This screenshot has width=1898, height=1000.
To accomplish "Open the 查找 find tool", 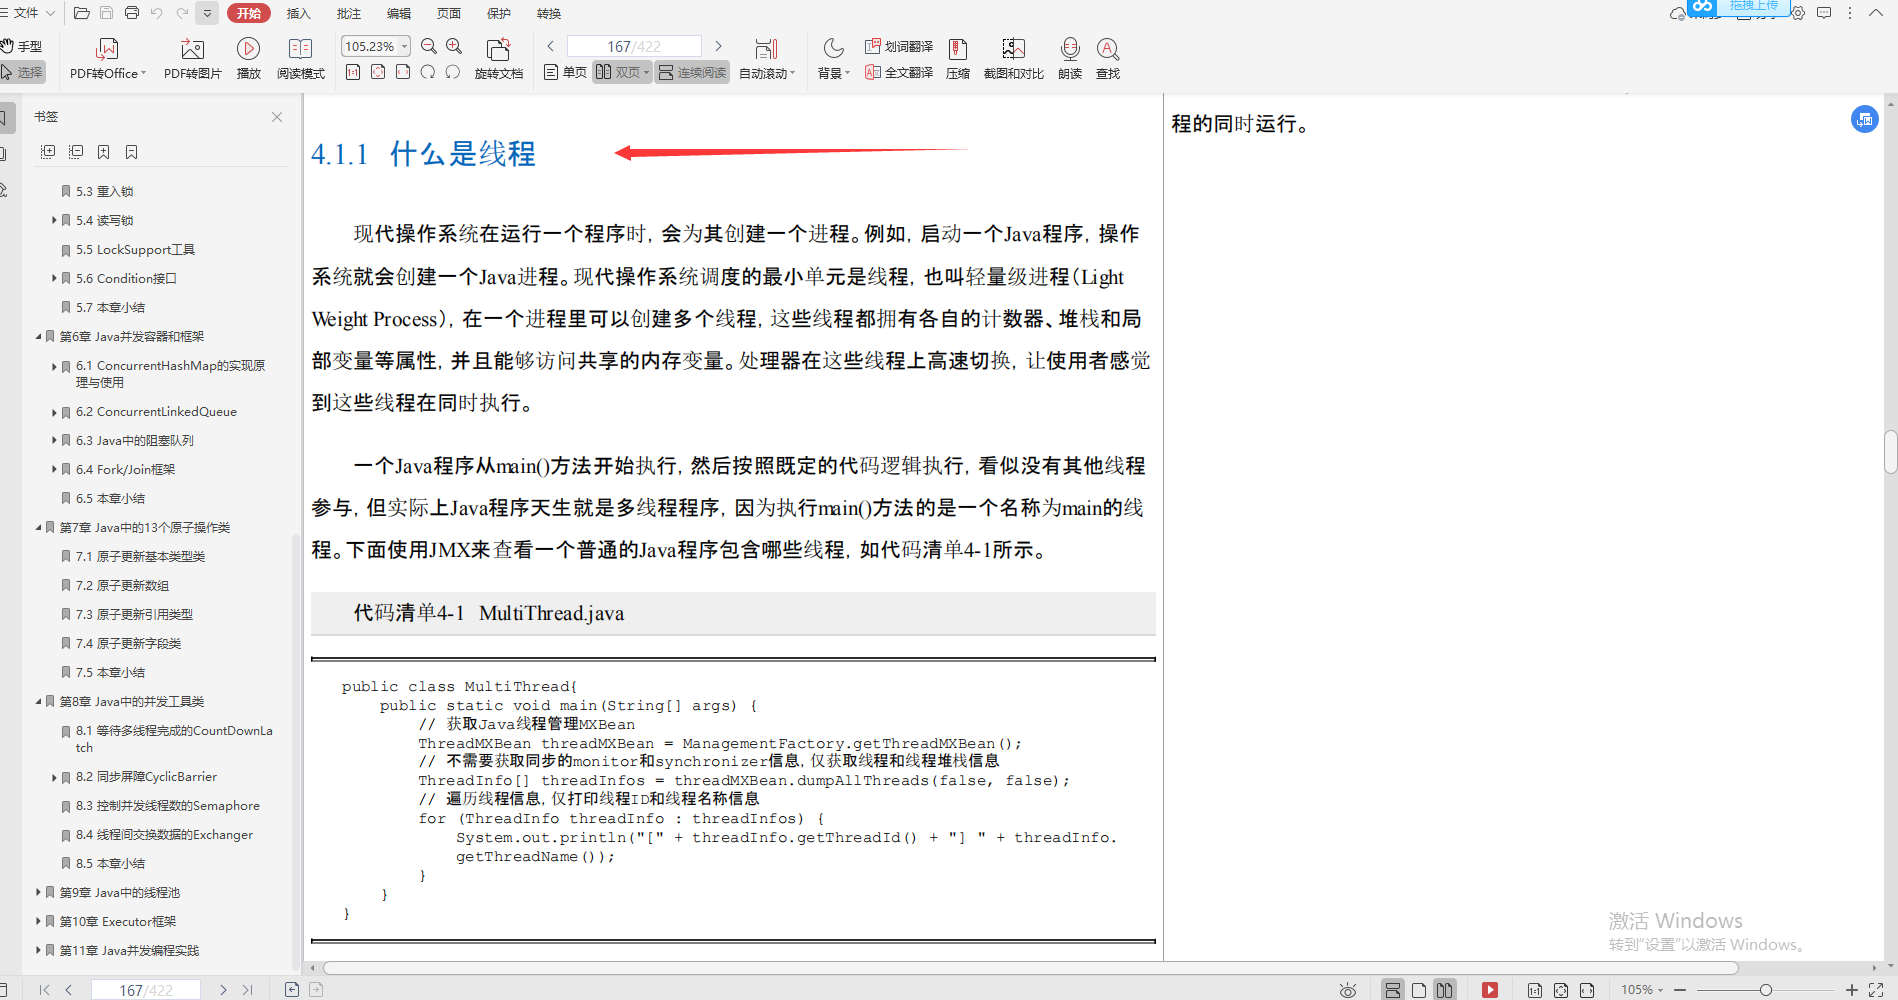I will point(1107,57).
